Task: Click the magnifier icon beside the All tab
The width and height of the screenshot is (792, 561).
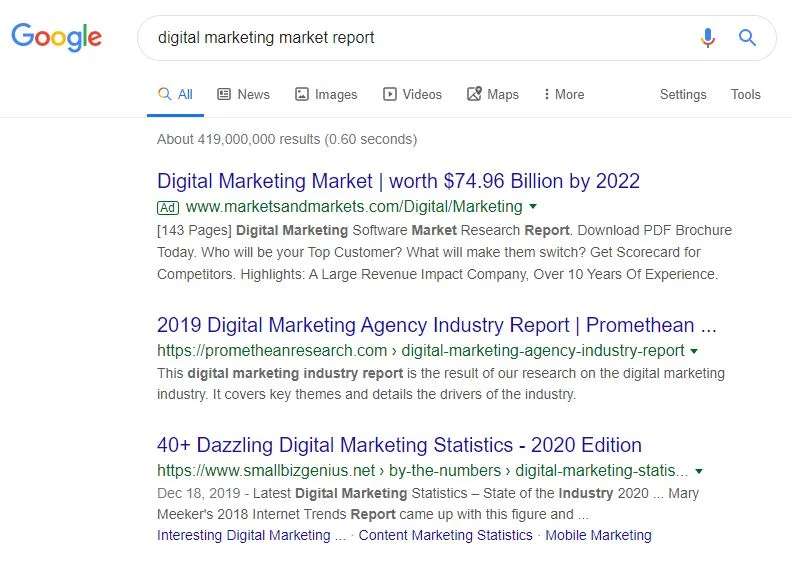Action: pyautogui.click(x=165, y=94)
